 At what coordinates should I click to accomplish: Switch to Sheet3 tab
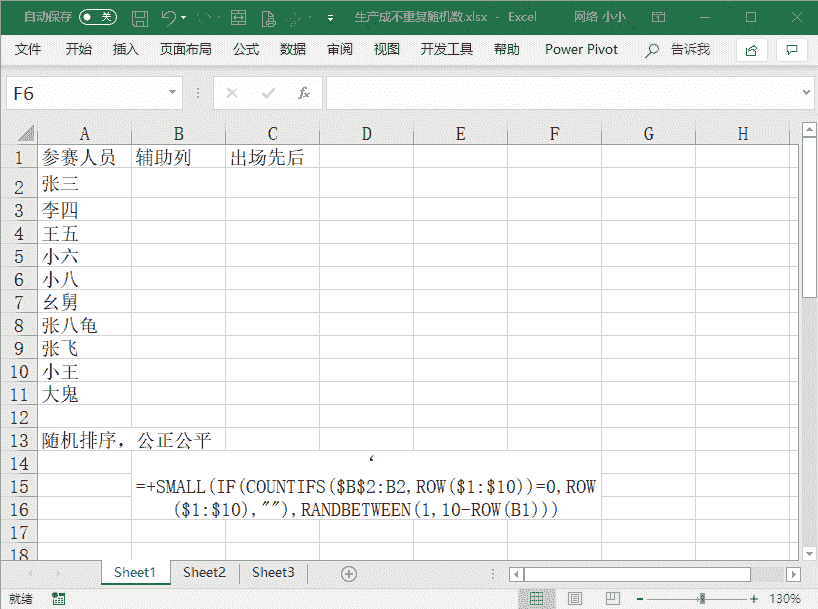[273, 572]
